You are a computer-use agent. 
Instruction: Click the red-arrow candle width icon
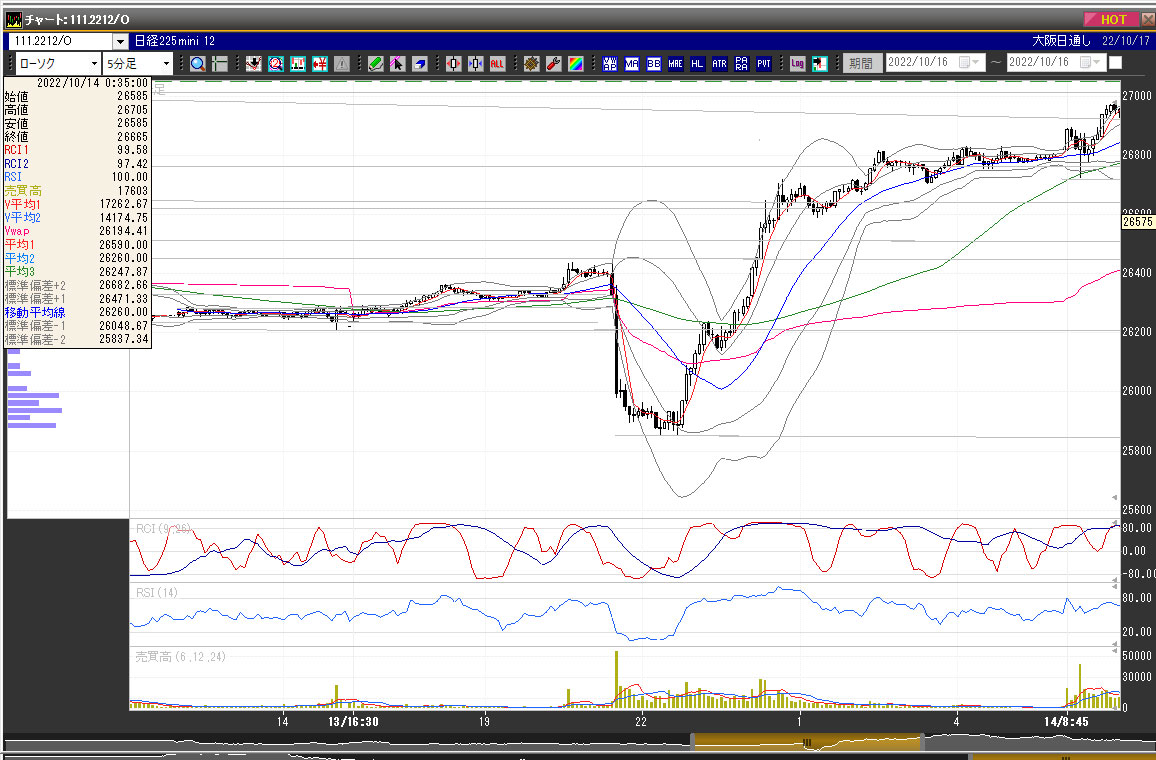tap(453, 64)
